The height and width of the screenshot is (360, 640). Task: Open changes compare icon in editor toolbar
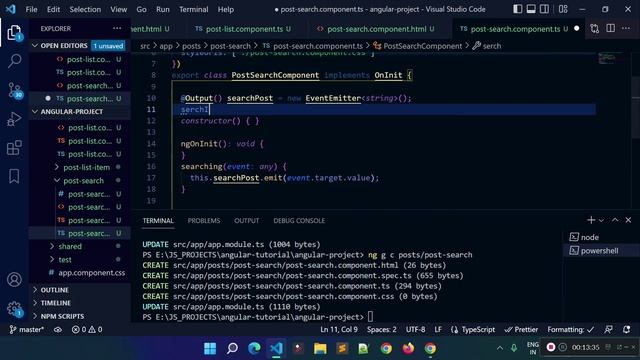(x=595, y=29)
